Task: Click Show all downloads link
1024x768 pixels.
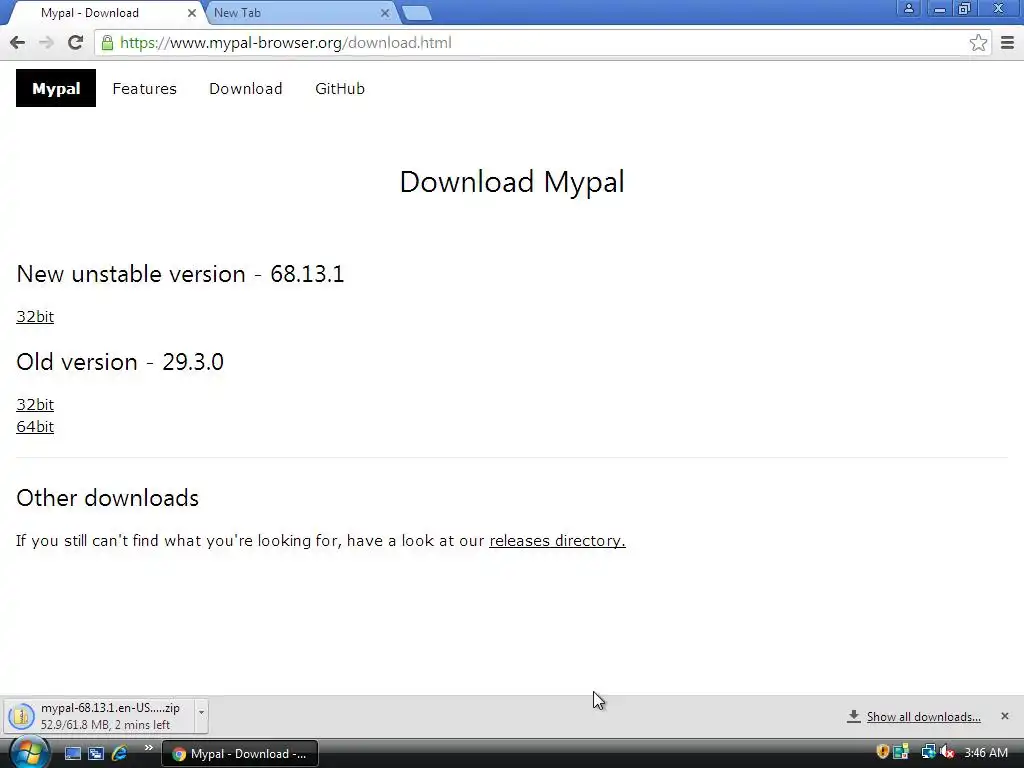Action: coord(923,717)
